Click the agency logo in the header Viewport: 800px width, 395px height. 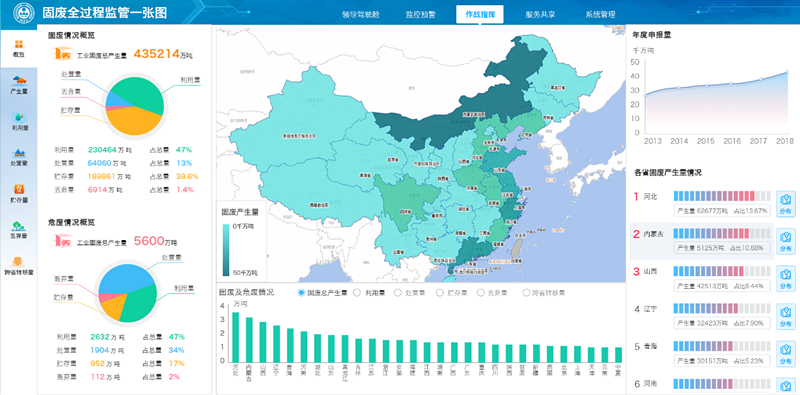(23, 12)
